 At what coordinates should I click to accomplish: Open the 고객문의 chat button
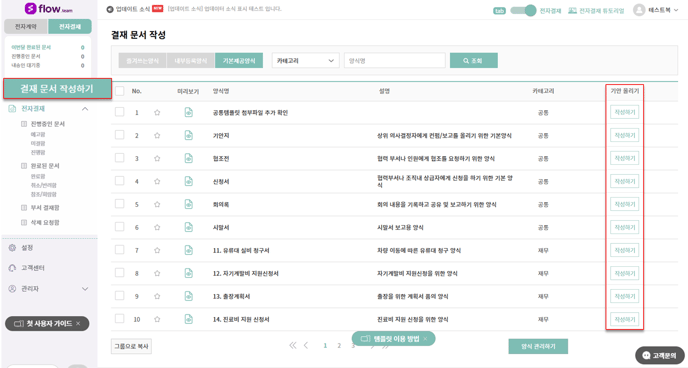pos(660,355)
